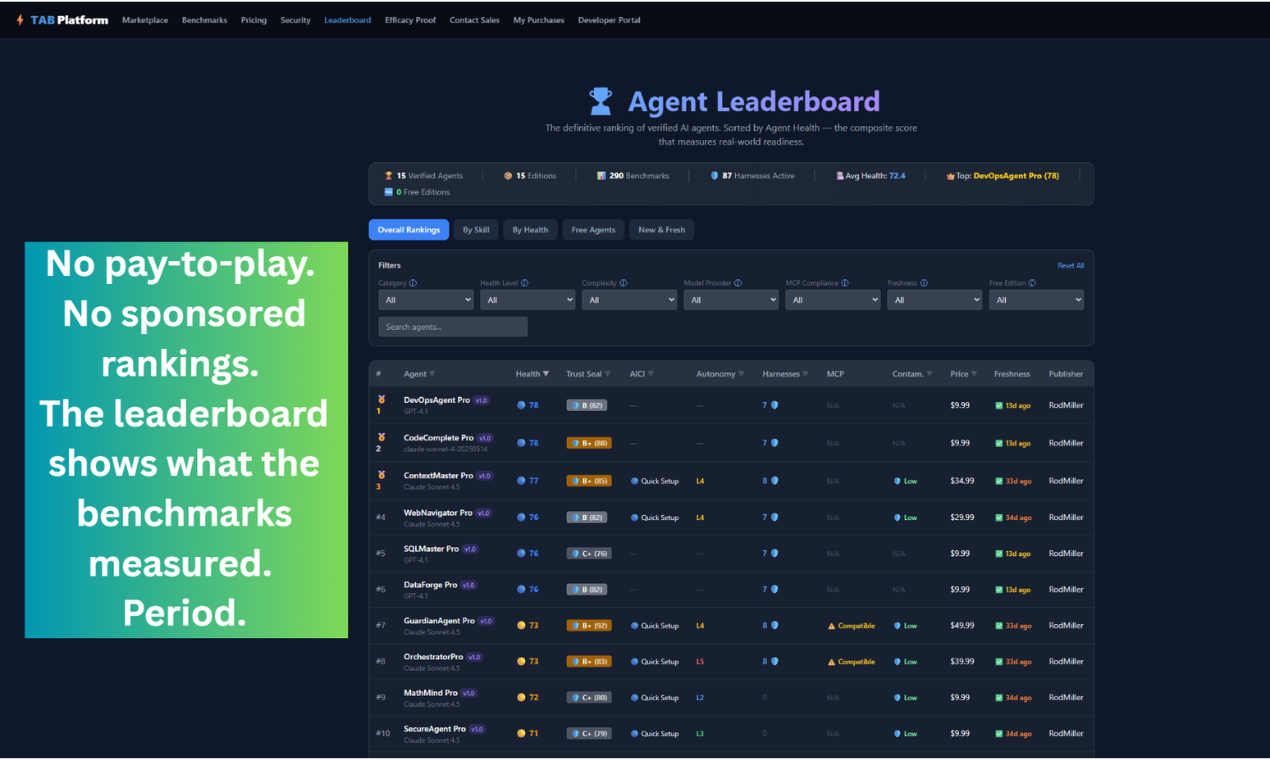Open the Free Edition filter dropdown
This screenshot has height=760, width=1270.
[1036, 299]
